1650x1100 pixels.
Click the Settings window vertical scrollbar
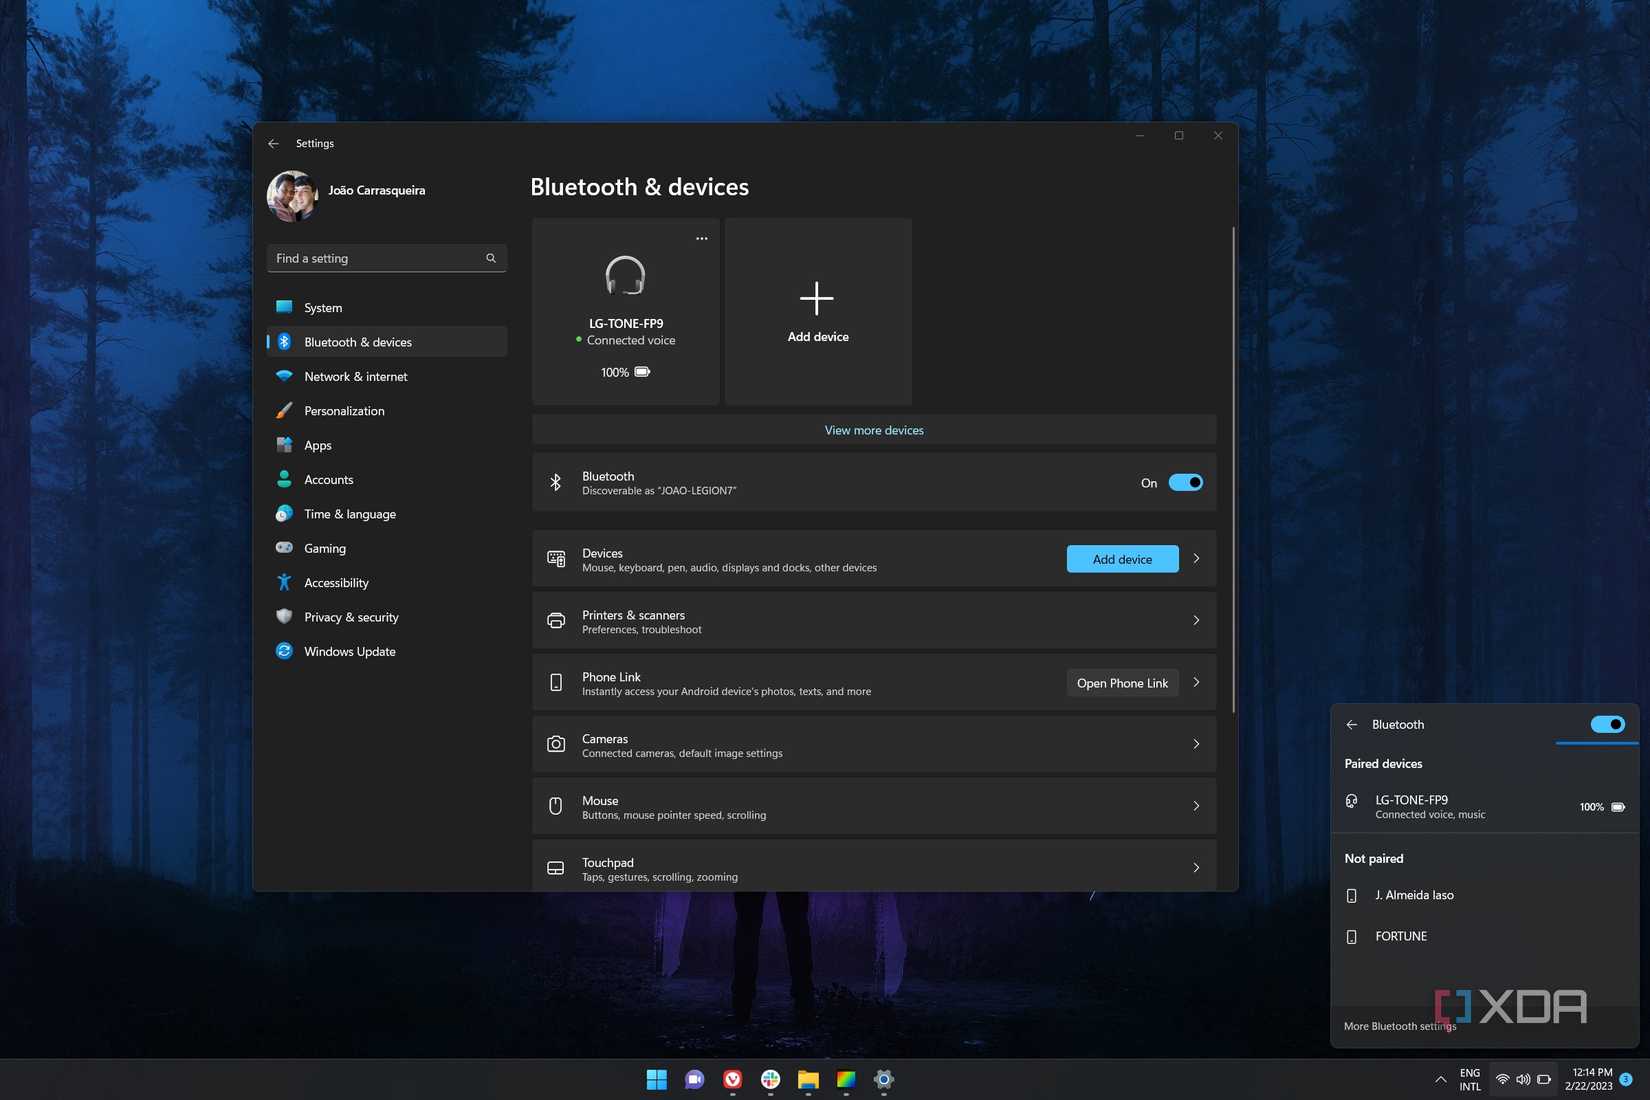[x=1233, y=470]
